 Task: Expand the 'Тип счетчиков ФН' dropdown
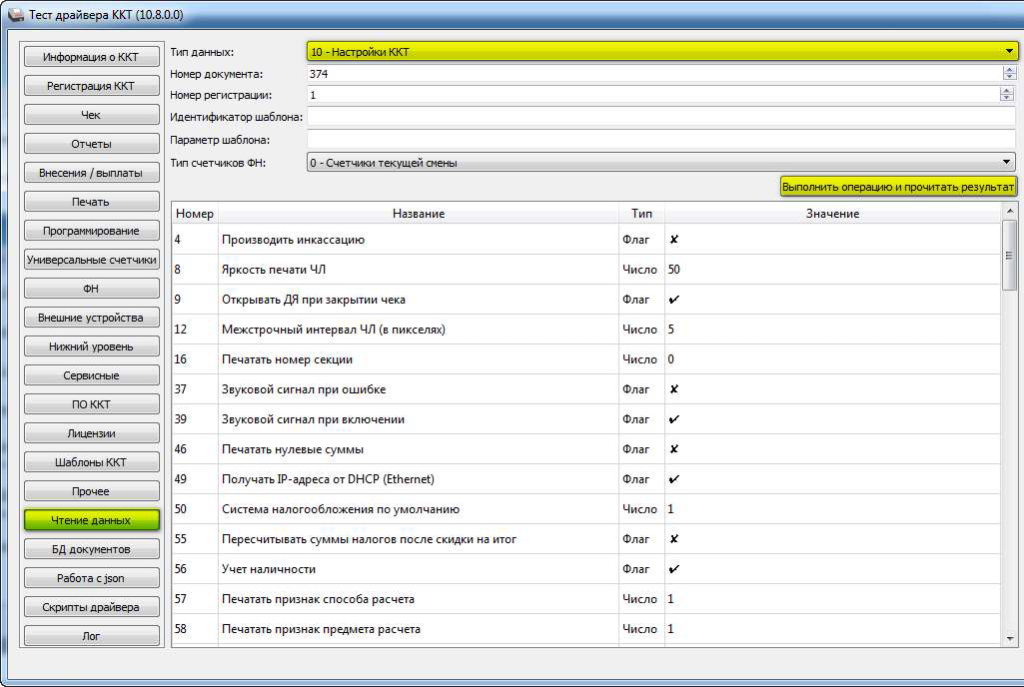pyautogui.click(x=660, y=162)
